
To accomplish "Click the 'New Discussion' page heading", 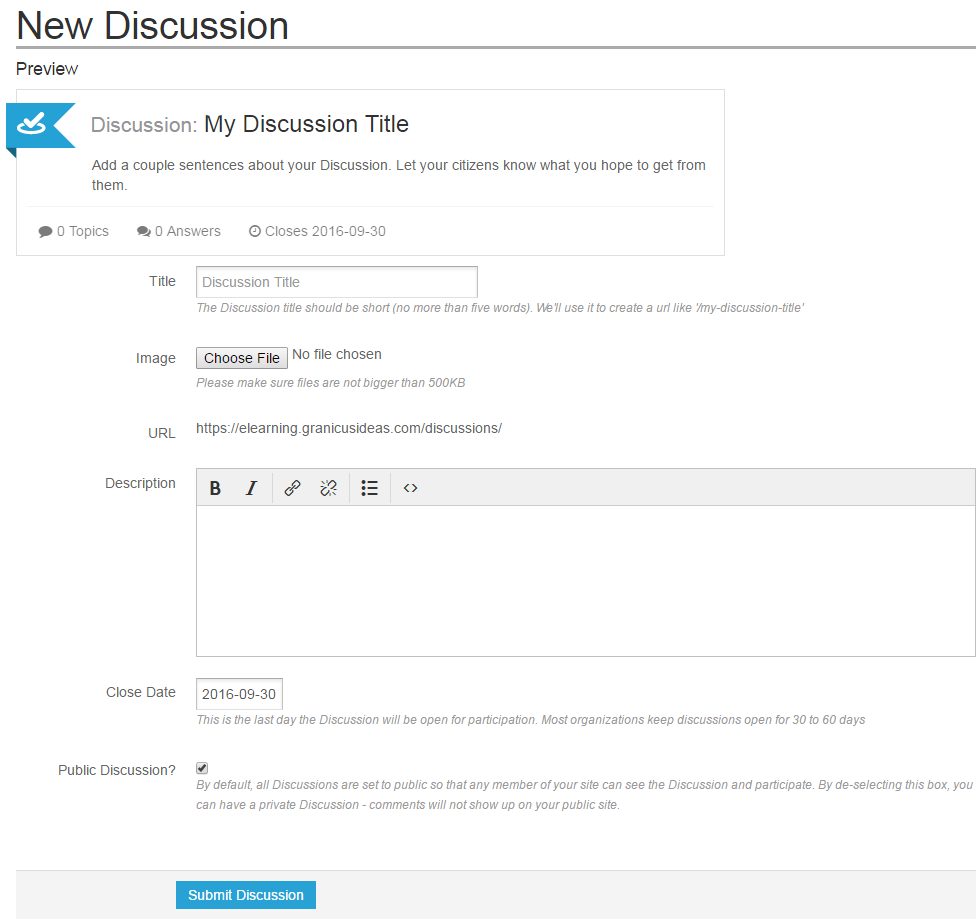I will pos(152,26).
